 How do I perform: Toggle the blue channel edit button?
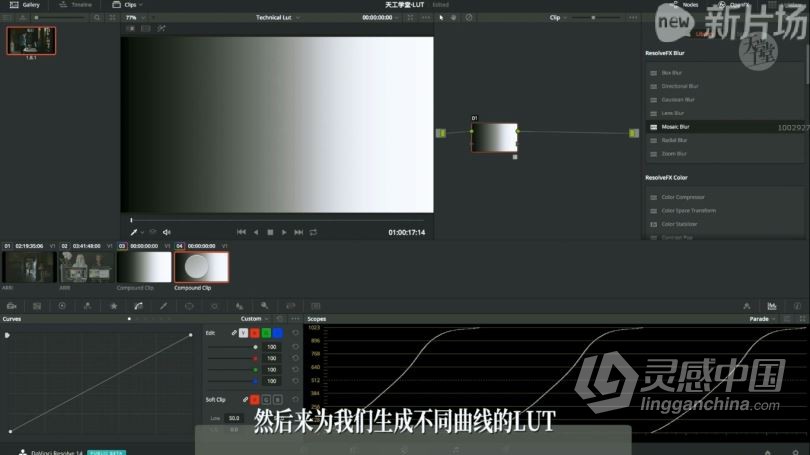click(x=277, y=333)
